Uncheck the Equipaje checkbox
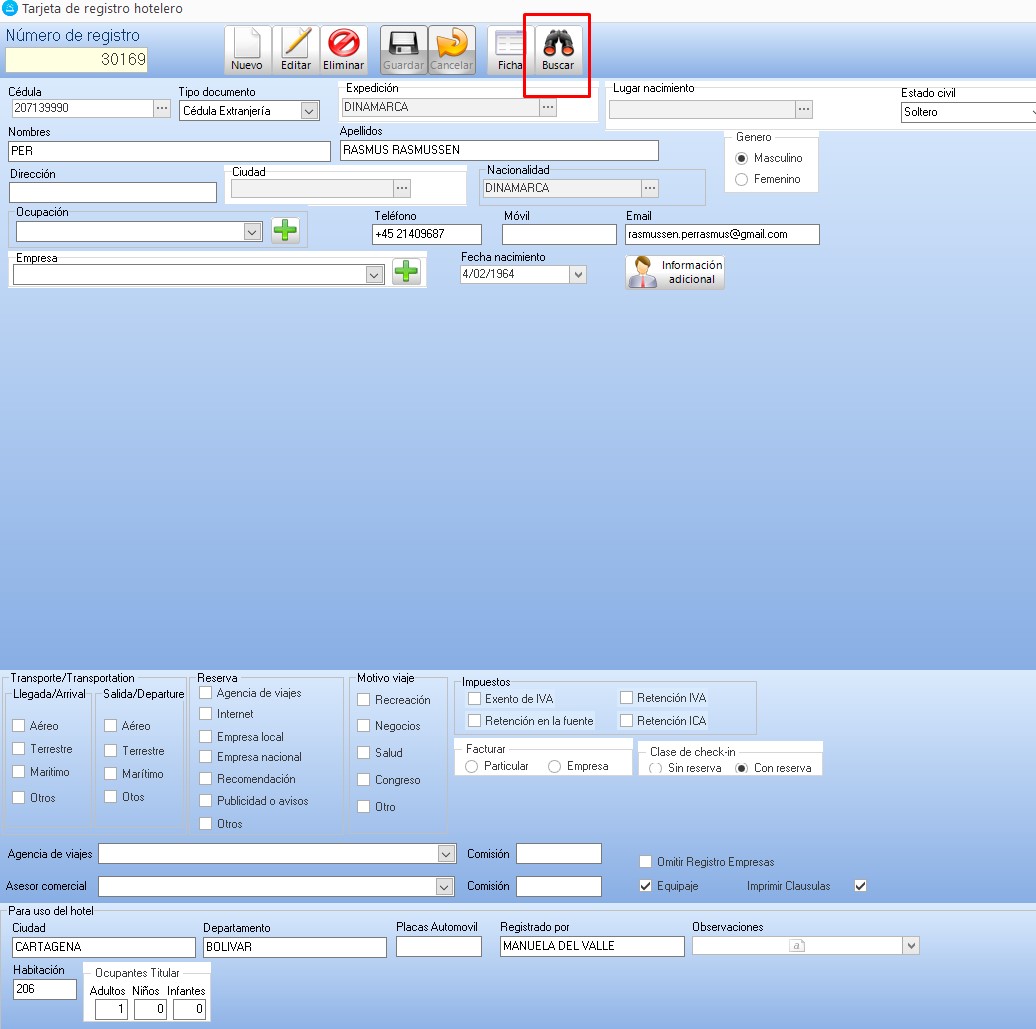Screen dimensions: 1036x1029 pyautogui.click(x=646, y=886)
